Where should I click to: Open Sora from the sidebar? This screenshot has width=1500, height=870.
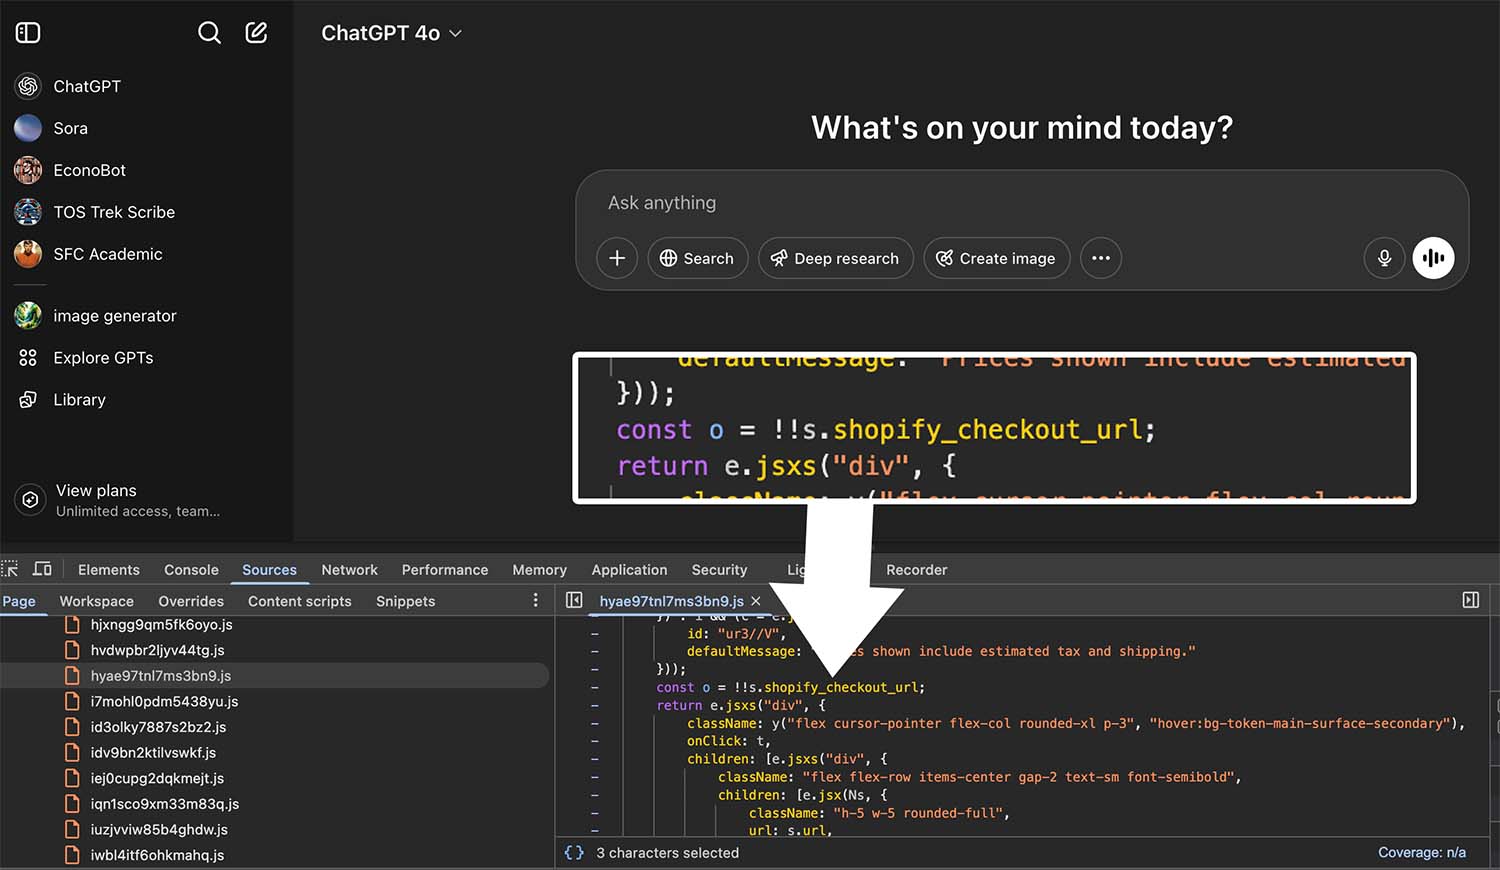70,128
